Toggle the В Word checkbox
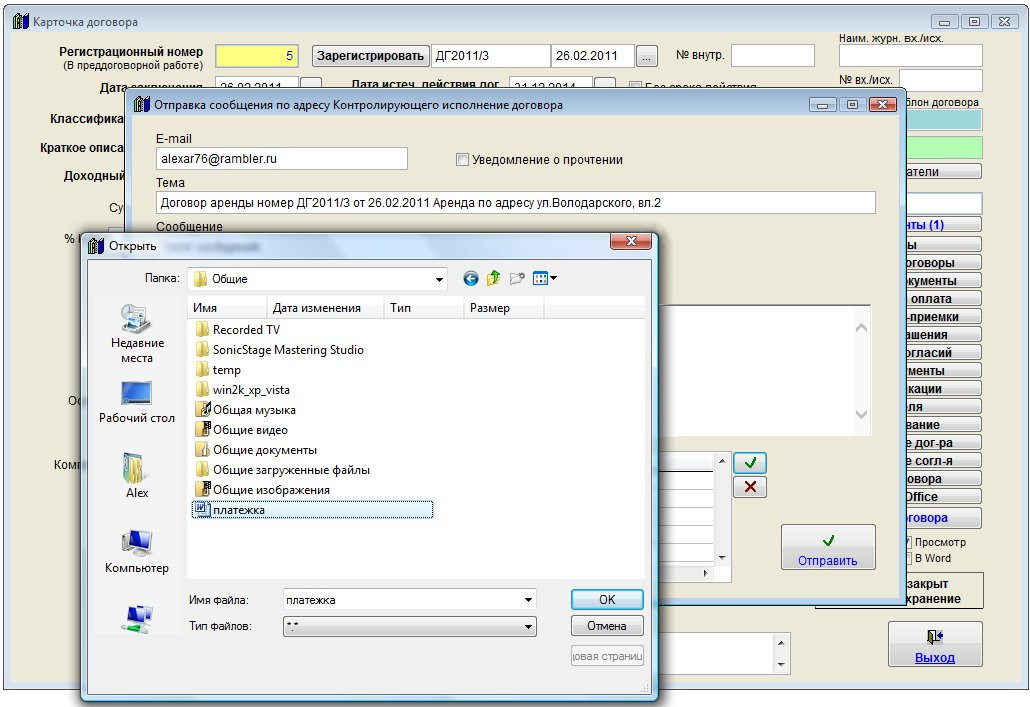The image size is (1030, 707). point(907,558)
